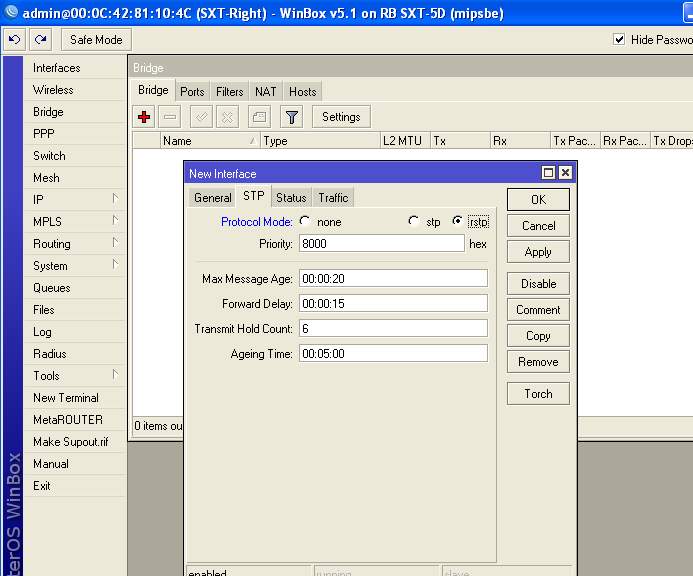Sort by Type column header
The width and height of the screenshot is (693, 576).
point(320,141)
